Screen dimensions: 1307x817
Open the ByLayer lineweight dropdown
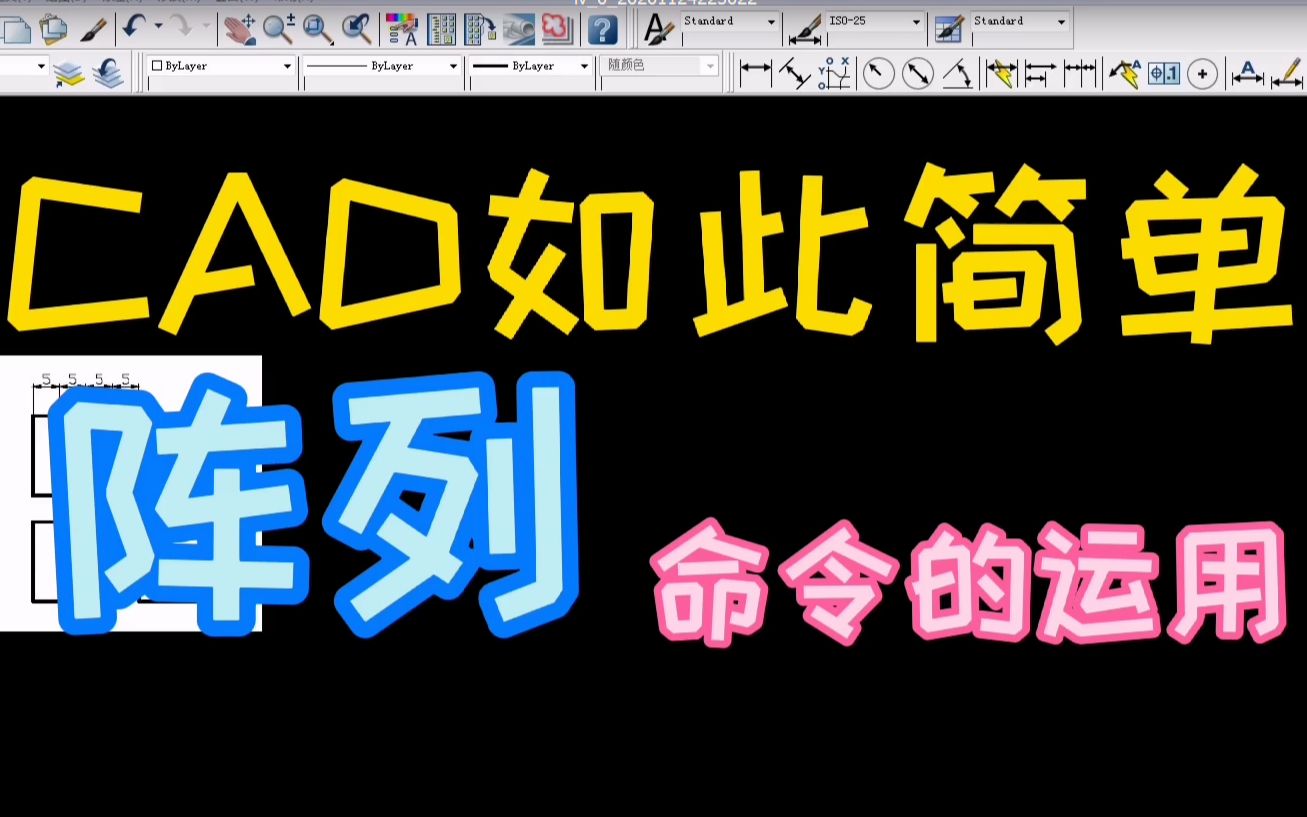coord(531,66)
